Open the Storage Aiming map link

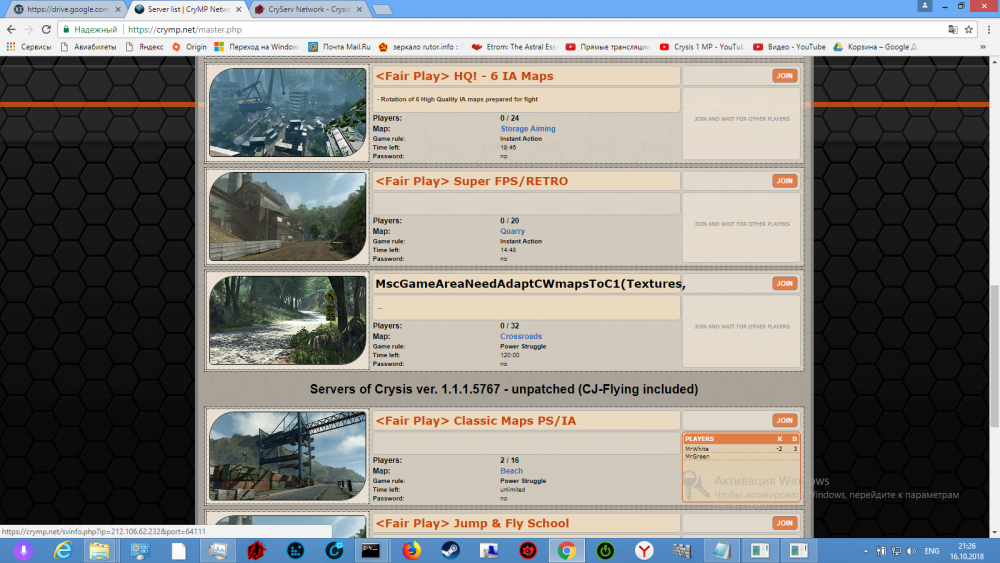point(527,129)
